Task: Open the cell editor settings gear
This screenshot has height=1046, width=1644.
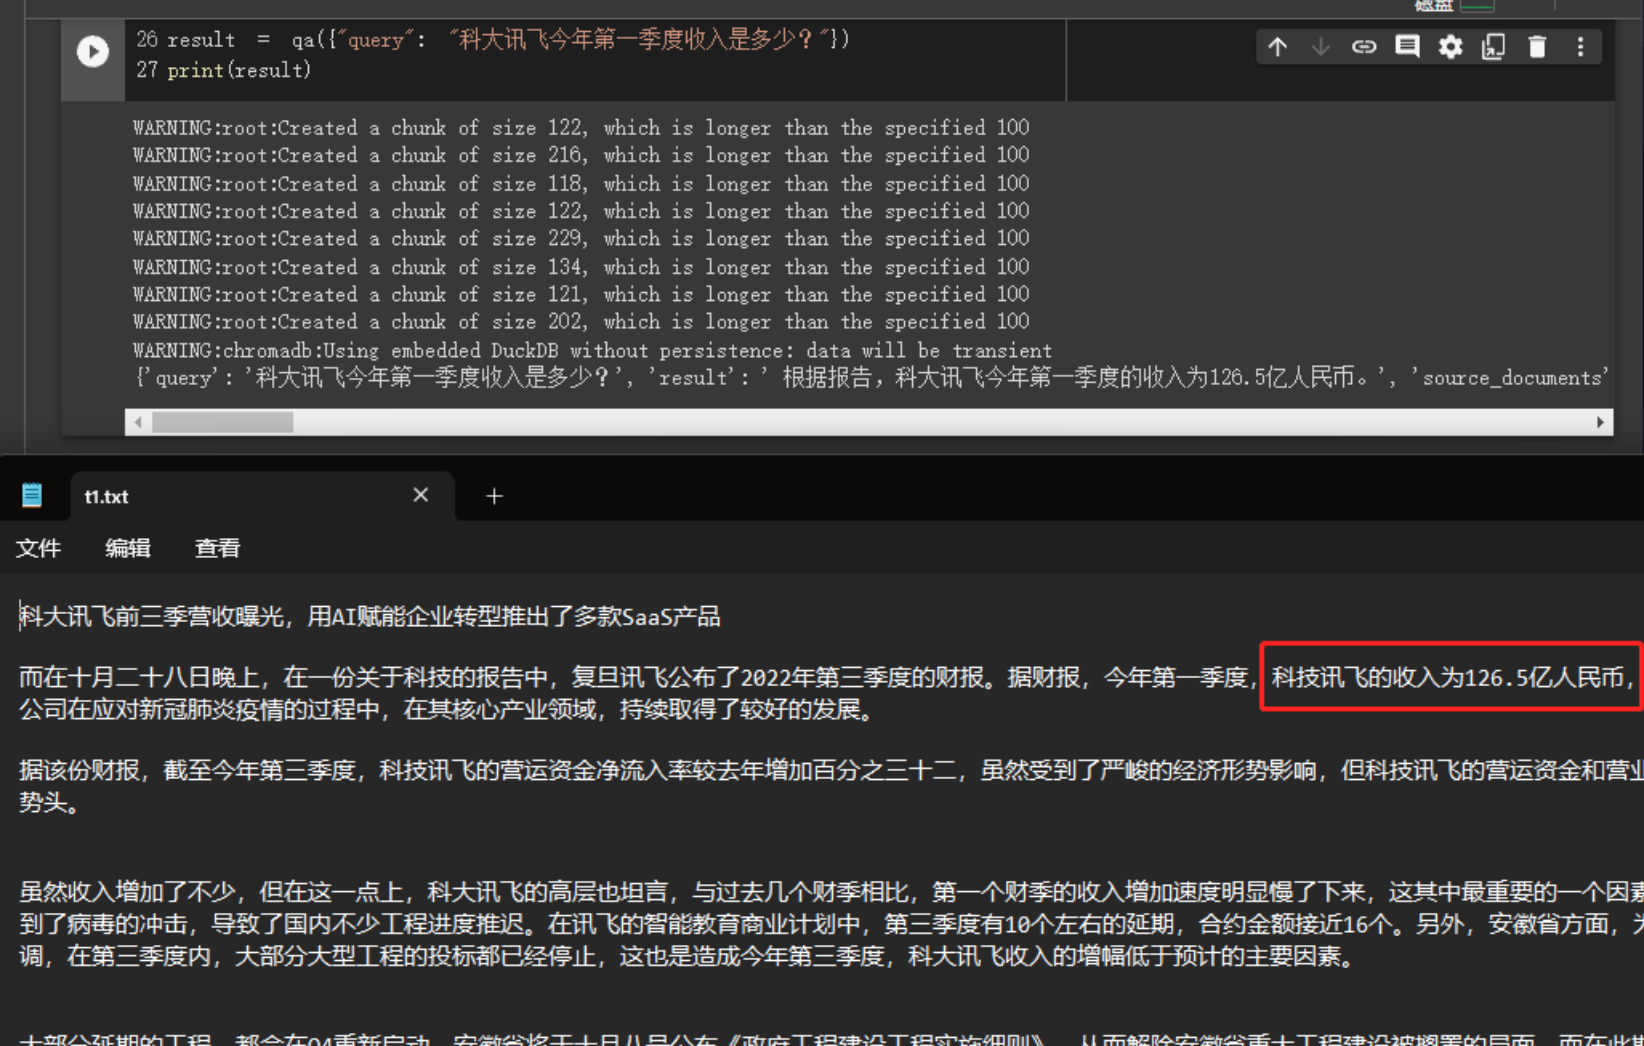Action: coord(1450,47)
